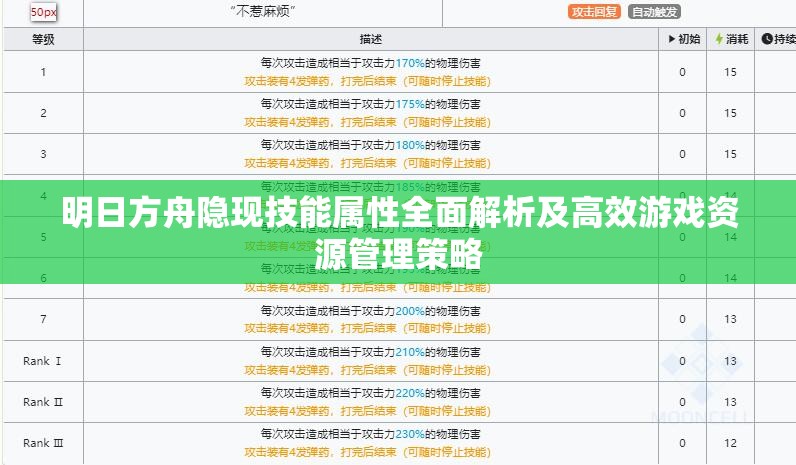Click the cost value 13 in Rank I row
The width and height of the screenshot is (796, 465).
(x=730, y=361)
